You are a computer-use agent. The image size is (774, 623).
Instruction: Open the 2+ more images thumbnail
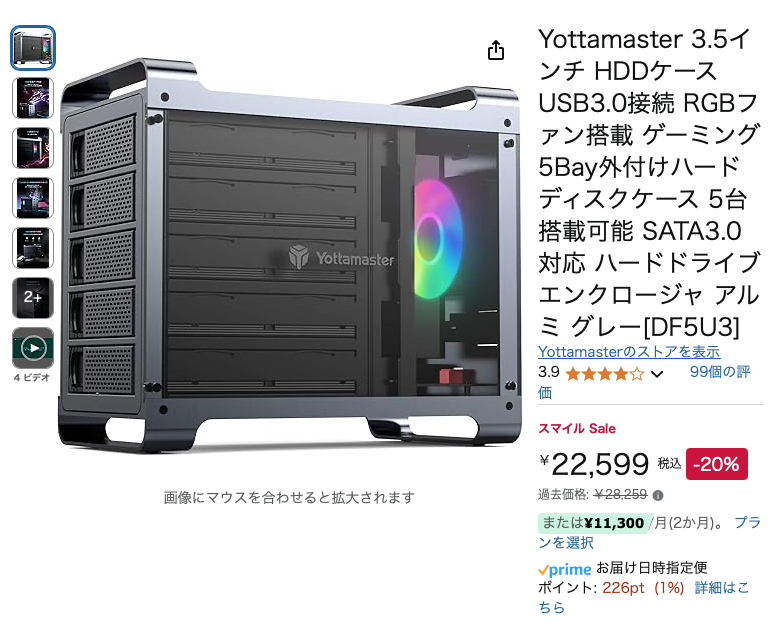coord(33,298)
